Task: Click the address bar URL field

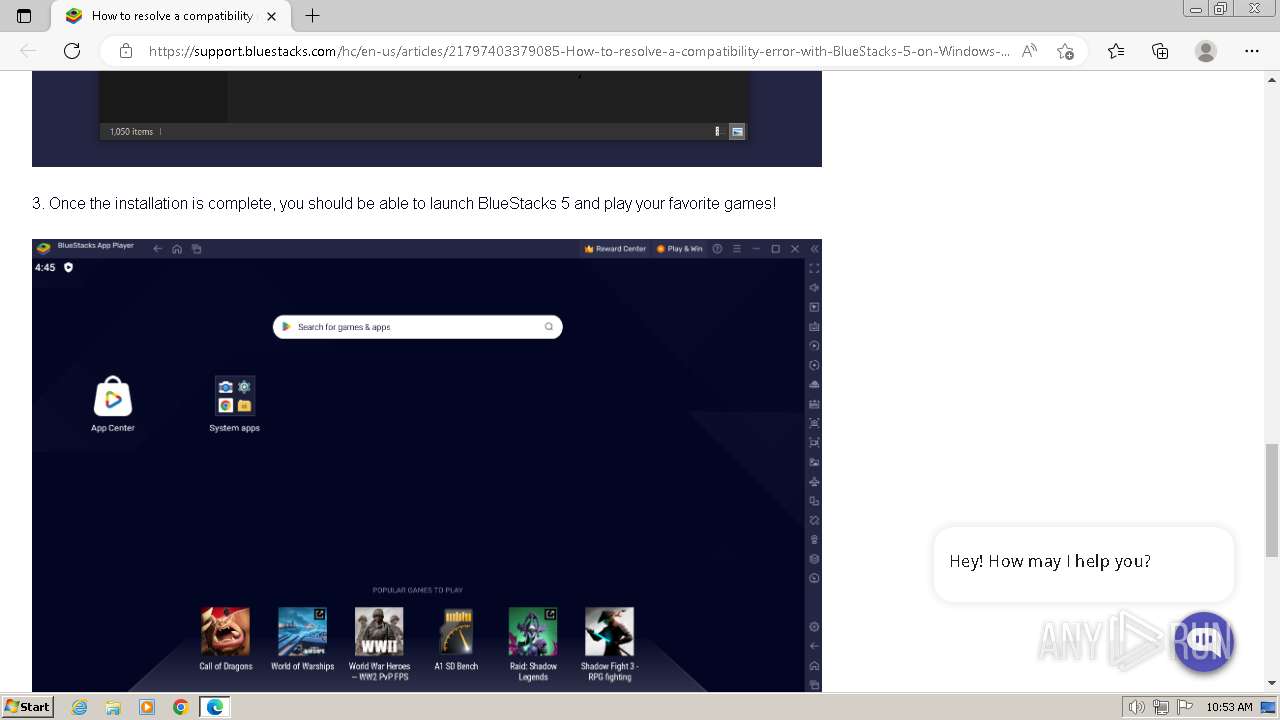Action: [x=579, y=51]
